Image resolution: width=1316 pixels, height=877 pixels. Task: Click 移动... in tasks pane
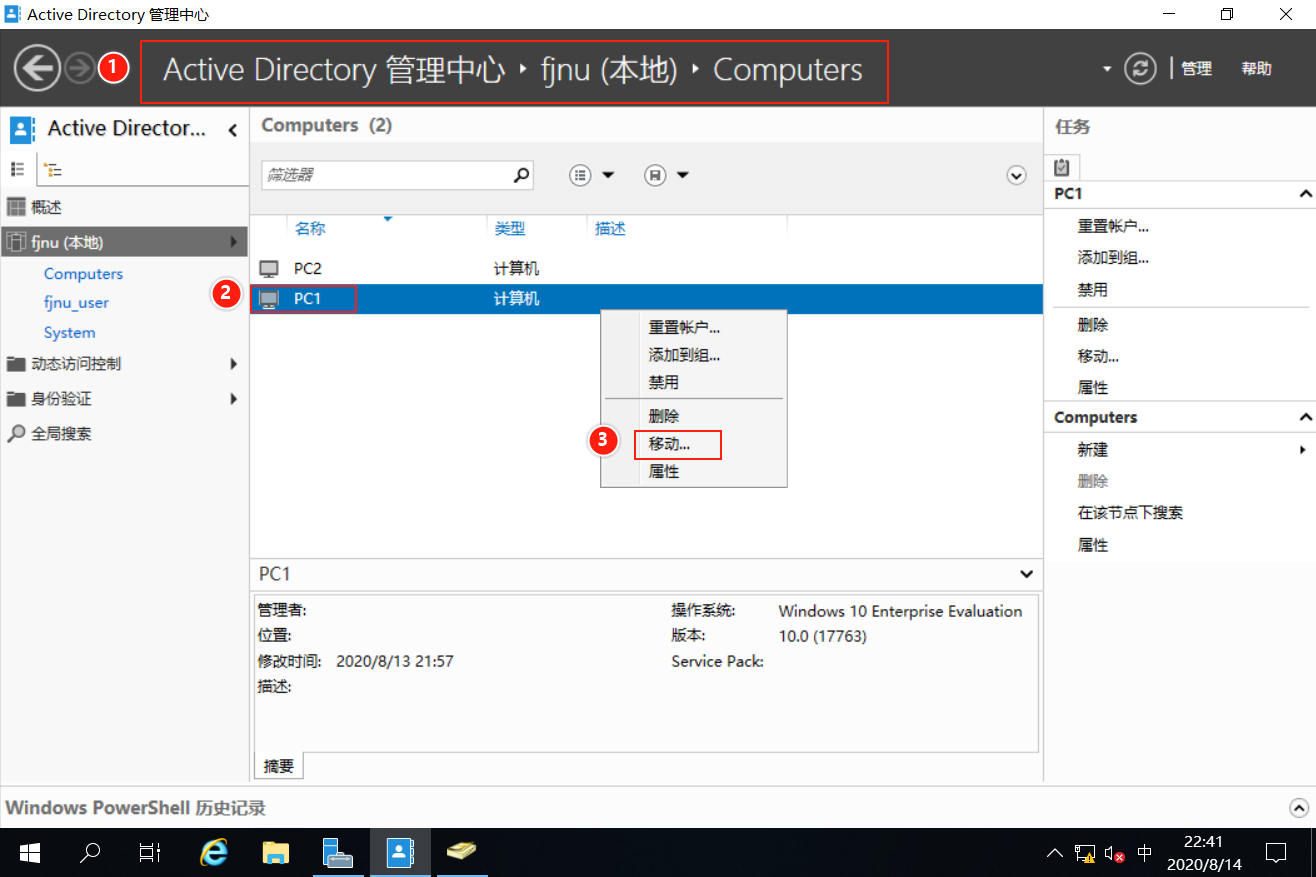click(x=1098, y=356)
